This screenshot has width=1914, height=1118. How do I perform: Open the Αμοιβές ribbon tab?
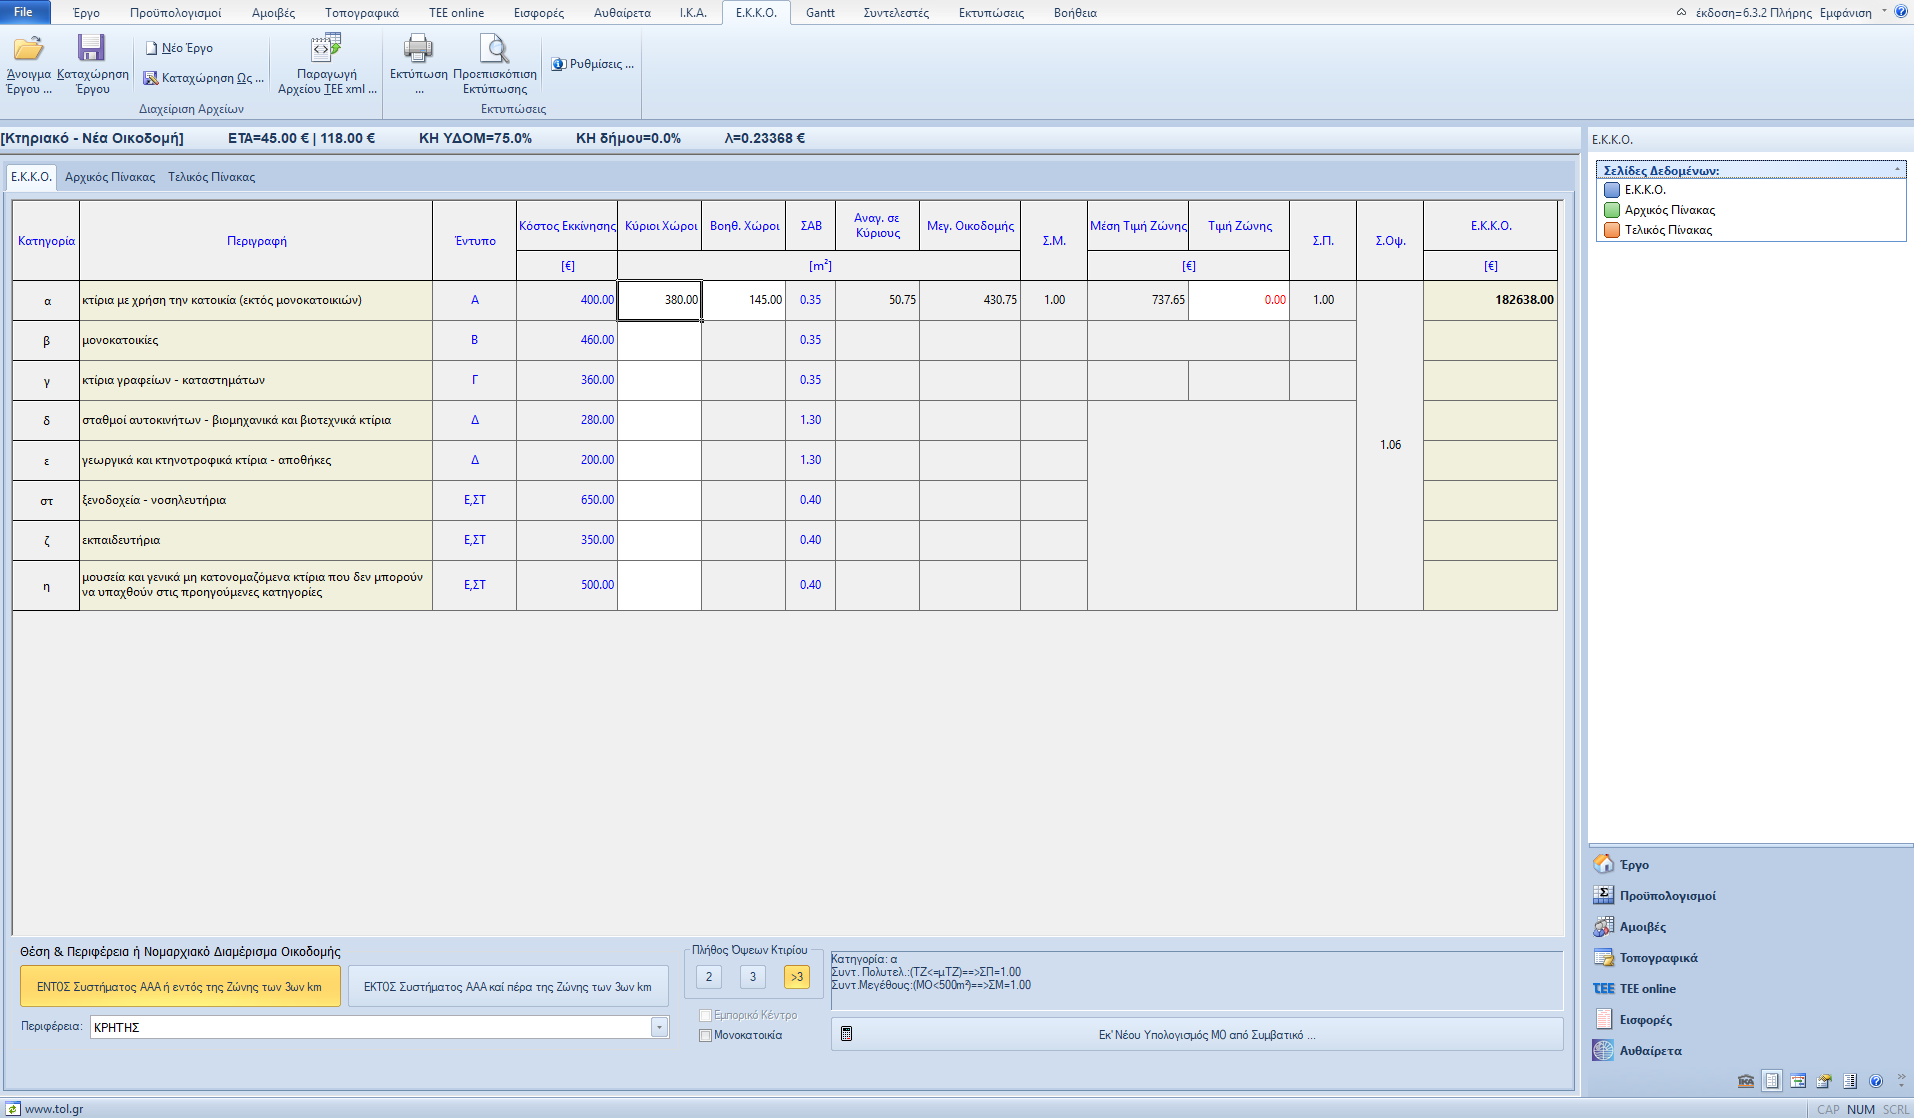click(x=273, y=13)
